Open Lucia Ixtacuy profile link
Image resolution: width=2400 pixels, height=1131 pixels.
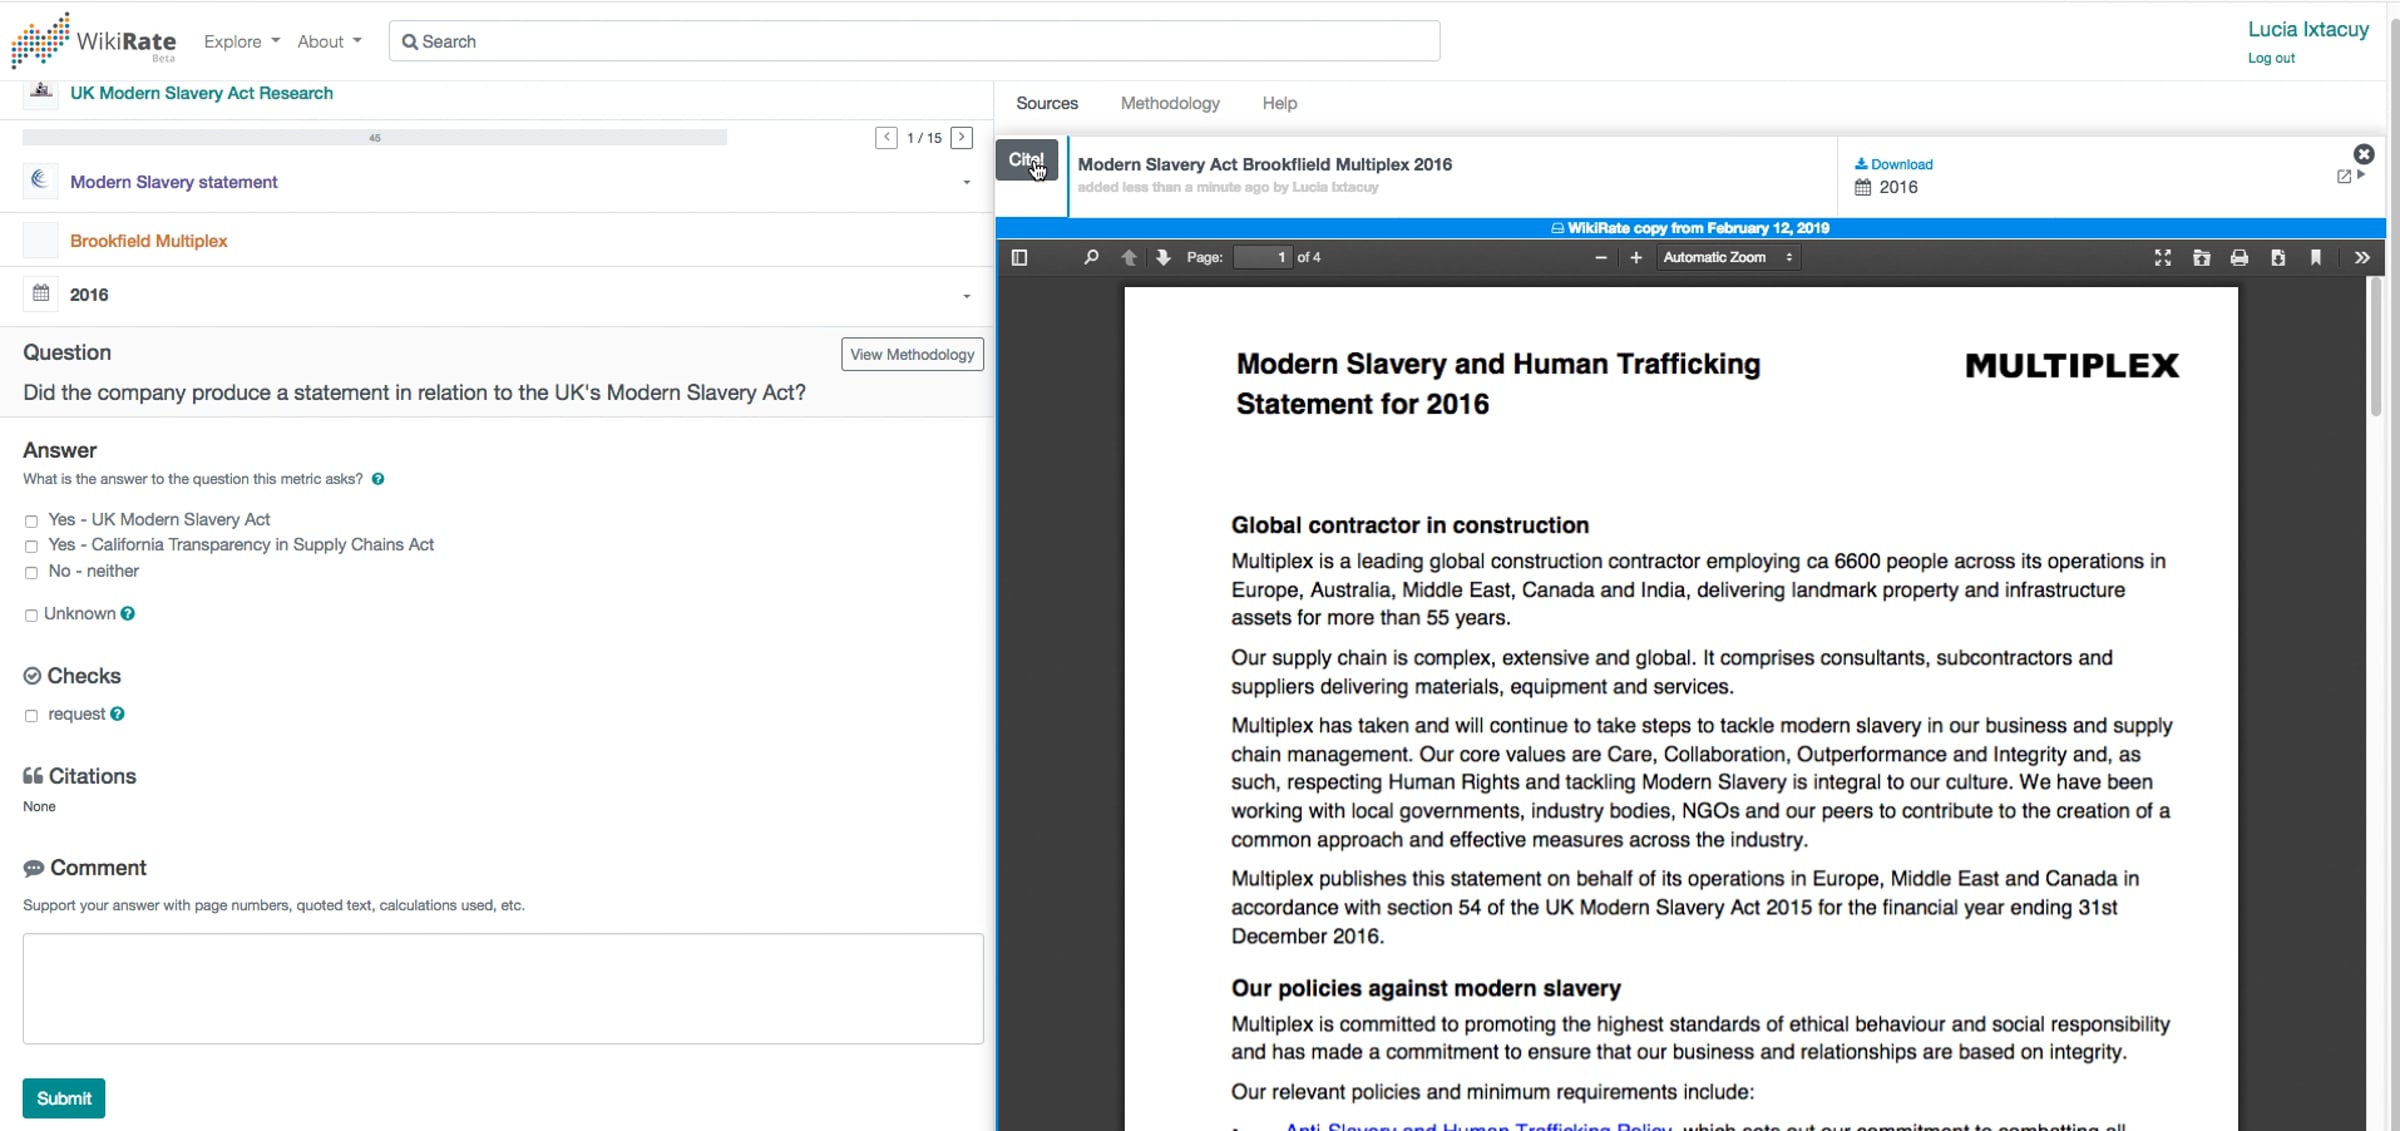2308,29
